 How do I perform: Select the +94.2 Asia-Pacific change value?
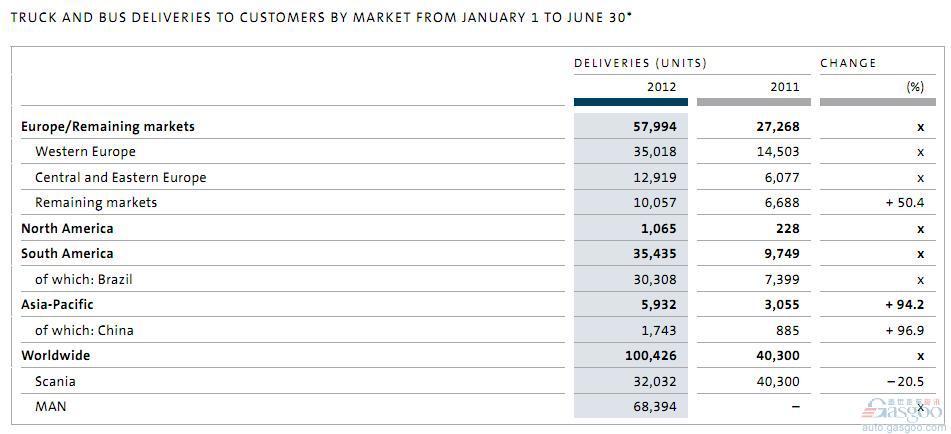click(904, 305)
